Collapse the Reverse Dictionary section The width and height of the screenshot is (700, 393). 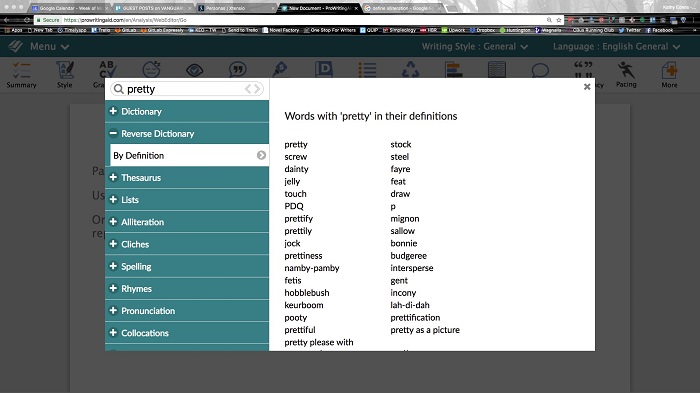[187, 133]
